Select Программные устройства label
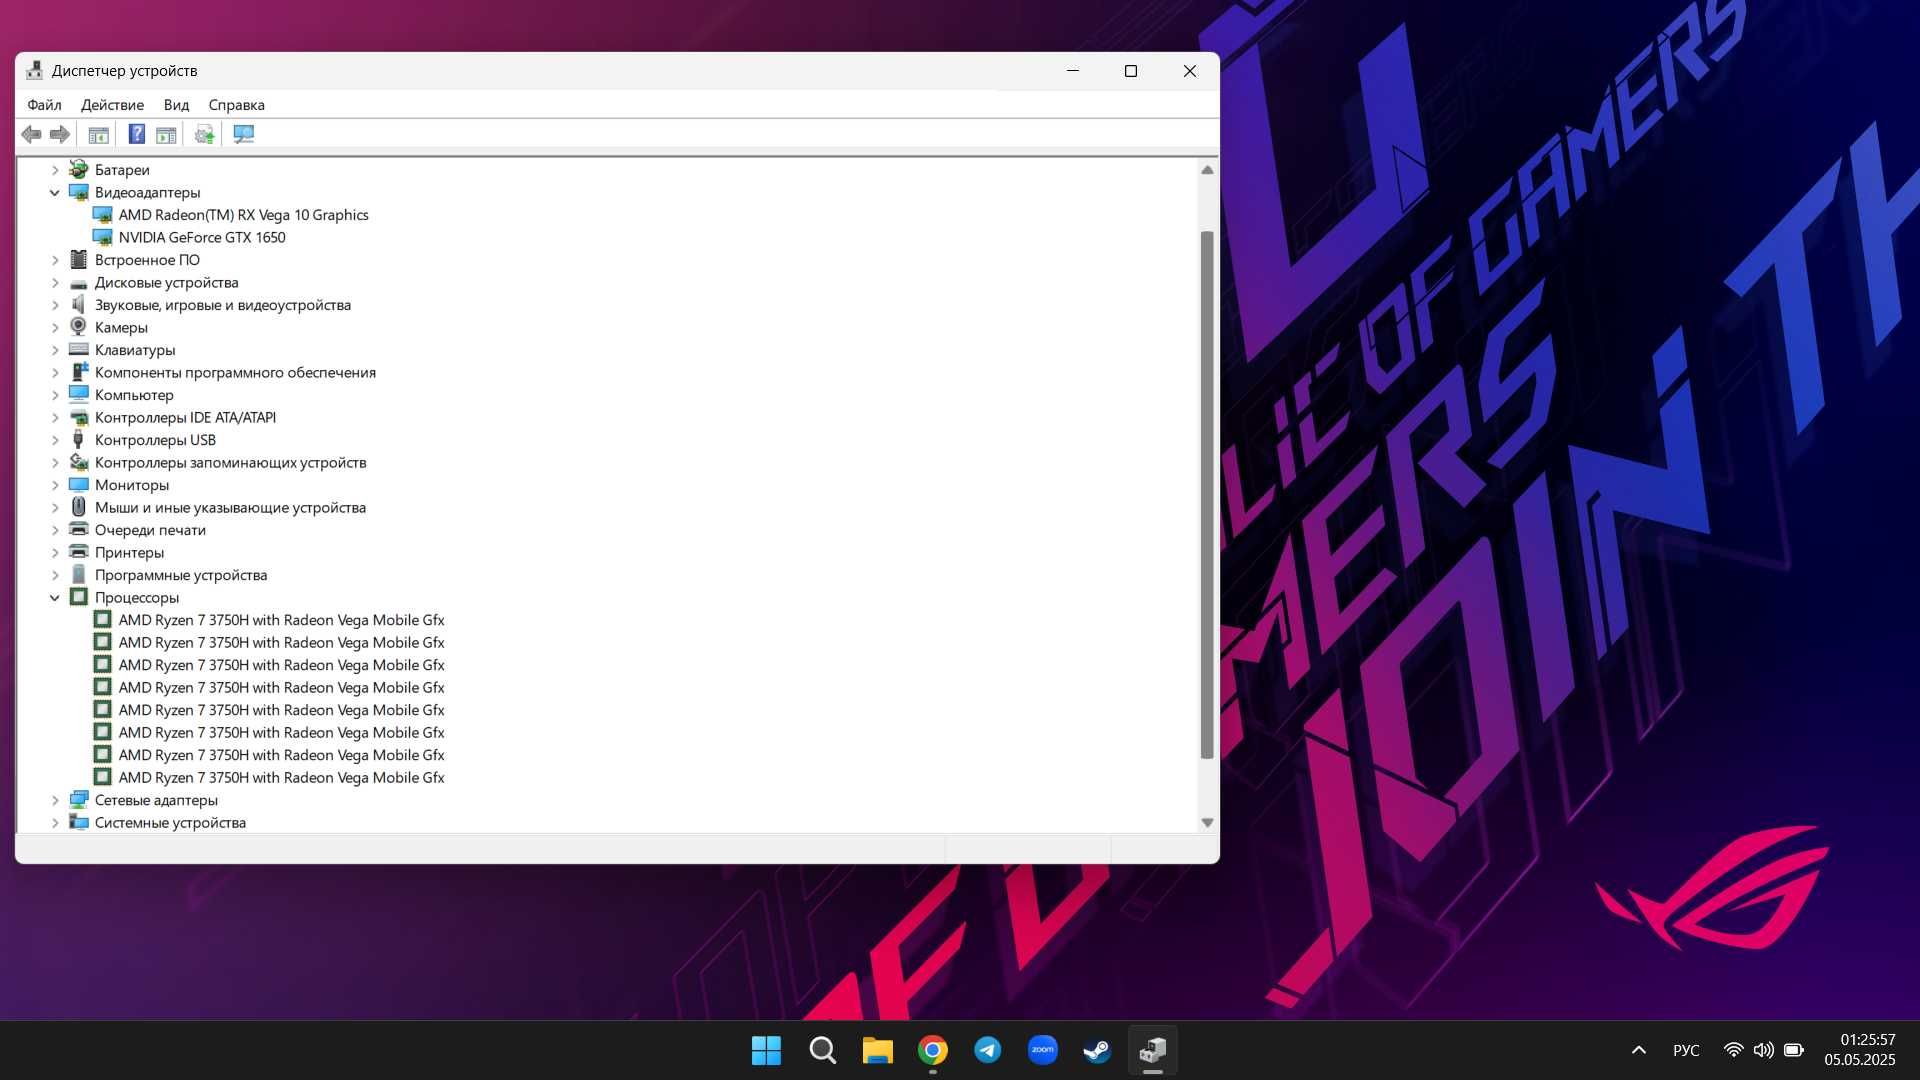 point(181,575)
